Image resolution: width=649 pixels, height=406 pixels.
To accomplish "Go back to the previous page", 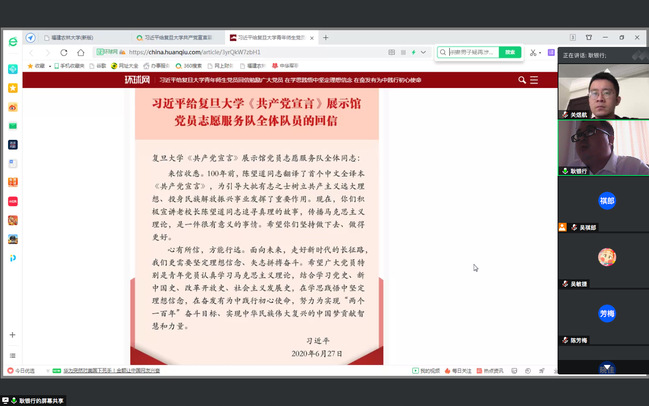I will click(31, 52).
